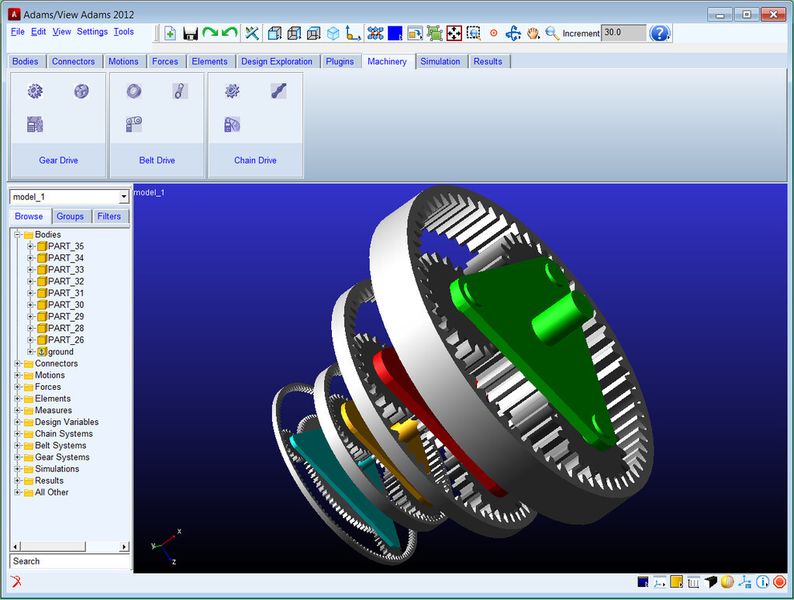Select PART_26 in the tree
The image size is (794, 600).
66,340
